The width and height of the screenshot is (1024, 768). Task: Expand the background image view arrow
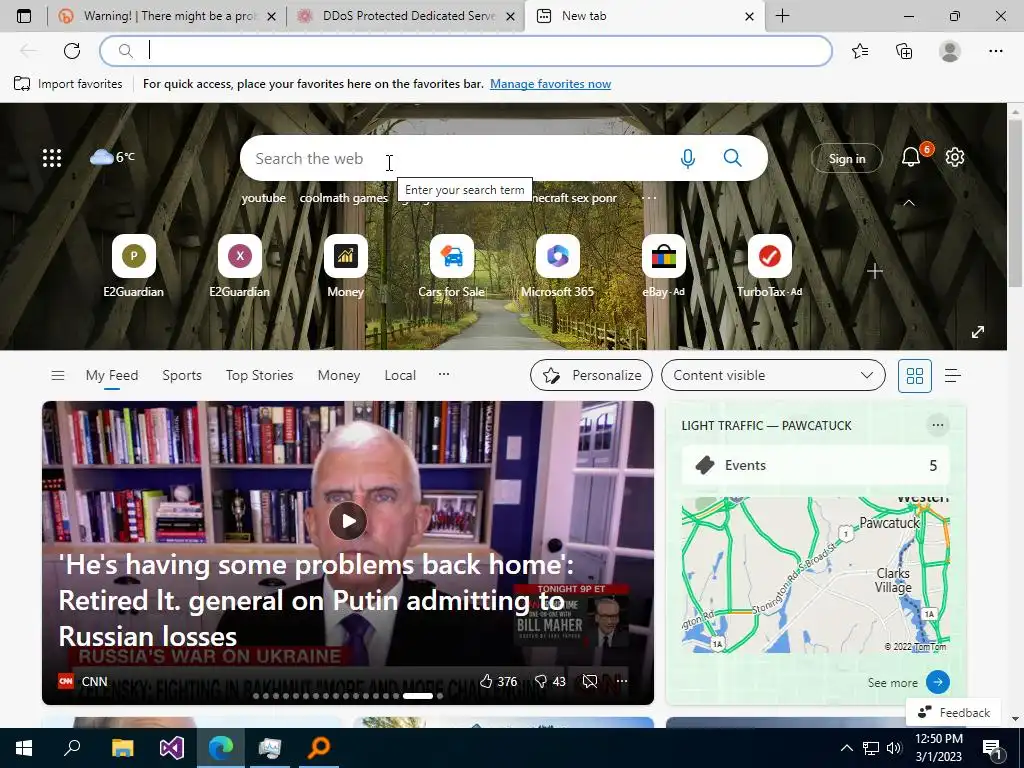click(x=978, y=332)
